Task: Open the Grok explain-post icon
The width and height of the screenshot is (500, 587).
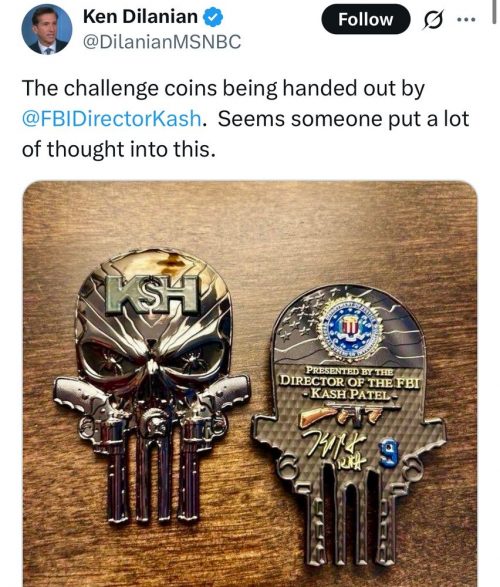Action: click(433, 19)
